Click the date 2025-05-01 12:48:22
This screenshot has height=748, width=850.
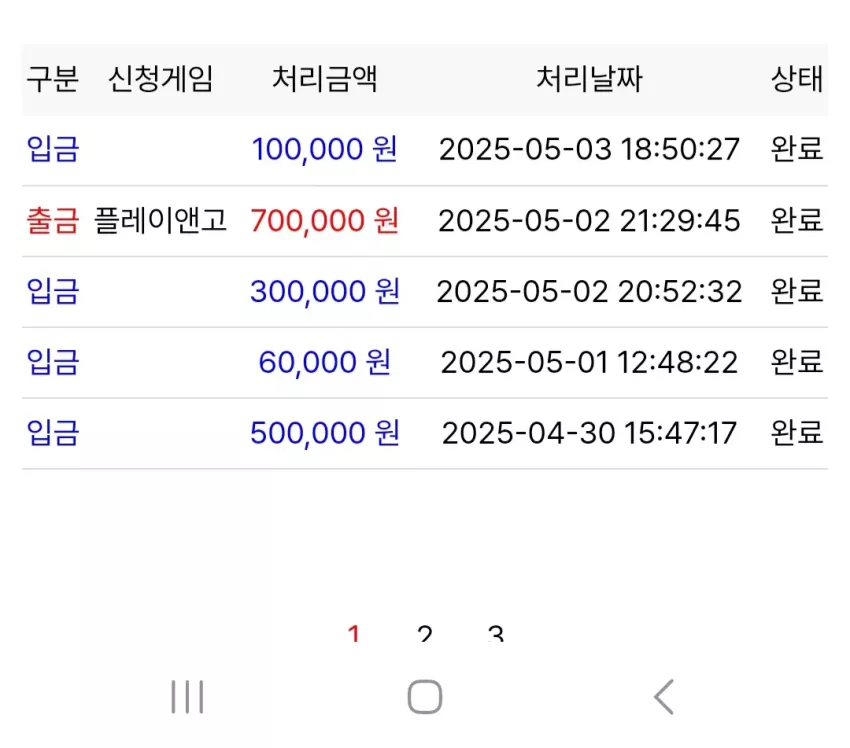coord(589,363)
